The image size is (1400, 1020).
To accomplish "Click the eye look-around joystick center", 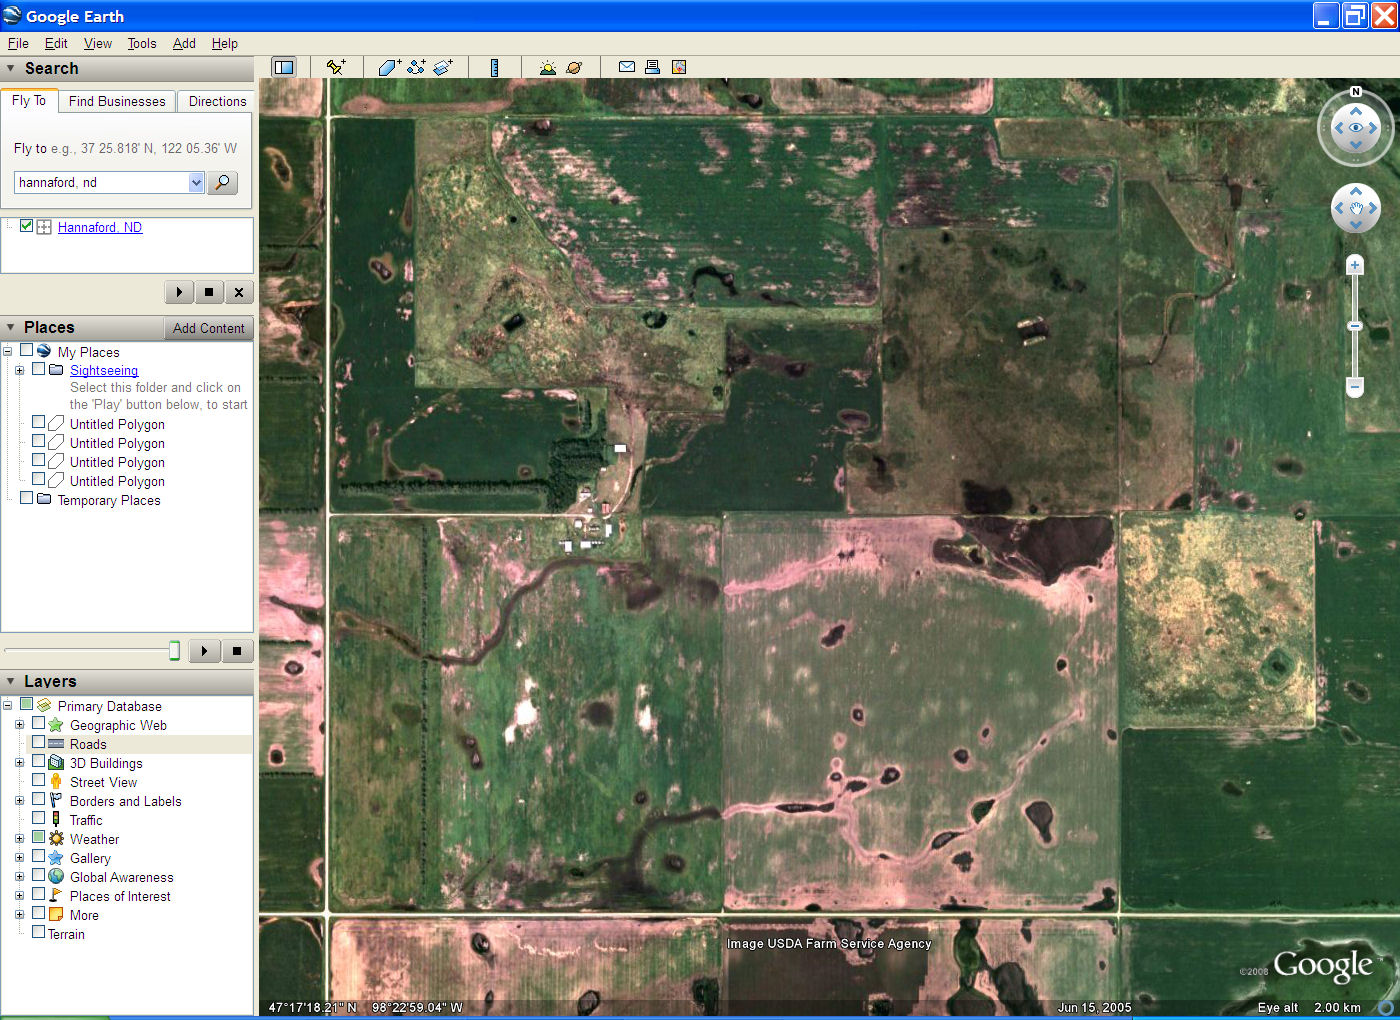I will pos(1356,128).
